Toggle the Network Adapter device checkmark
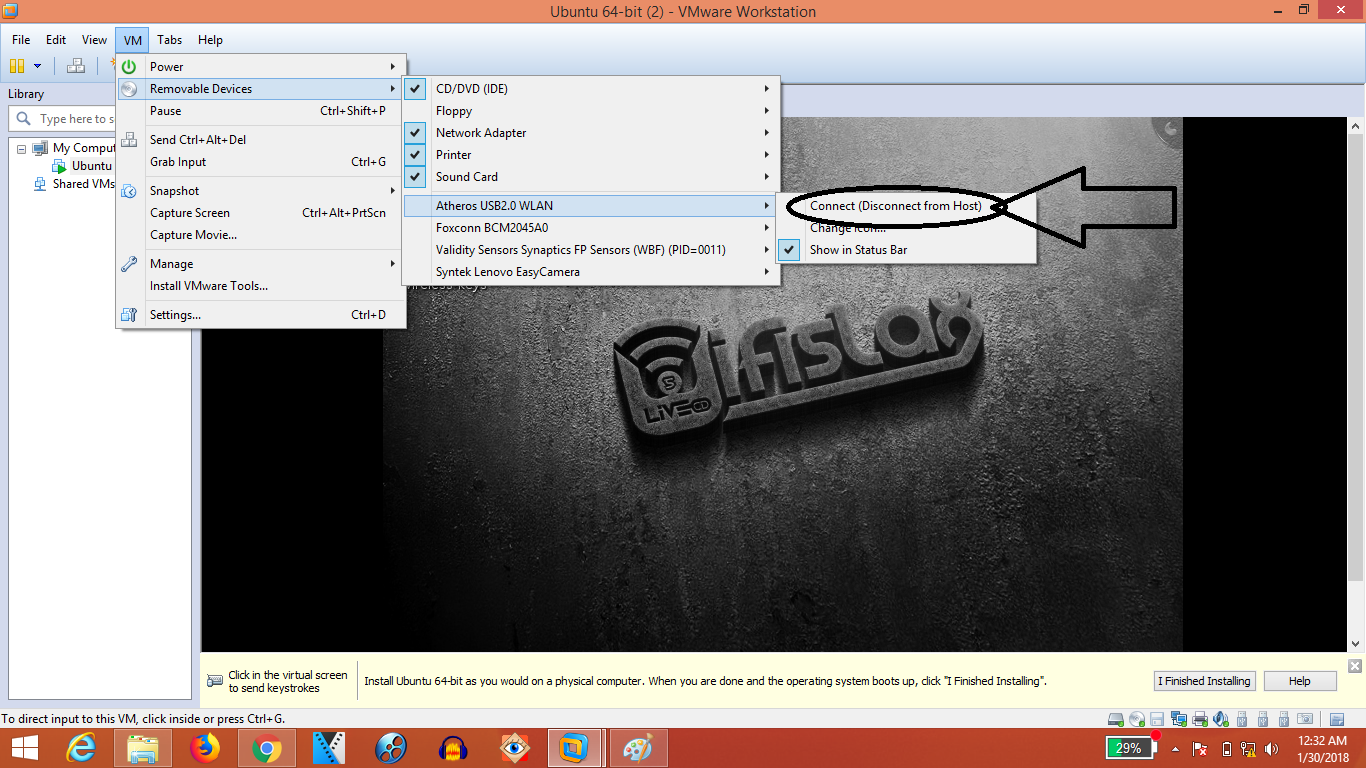 coord(416,133)
